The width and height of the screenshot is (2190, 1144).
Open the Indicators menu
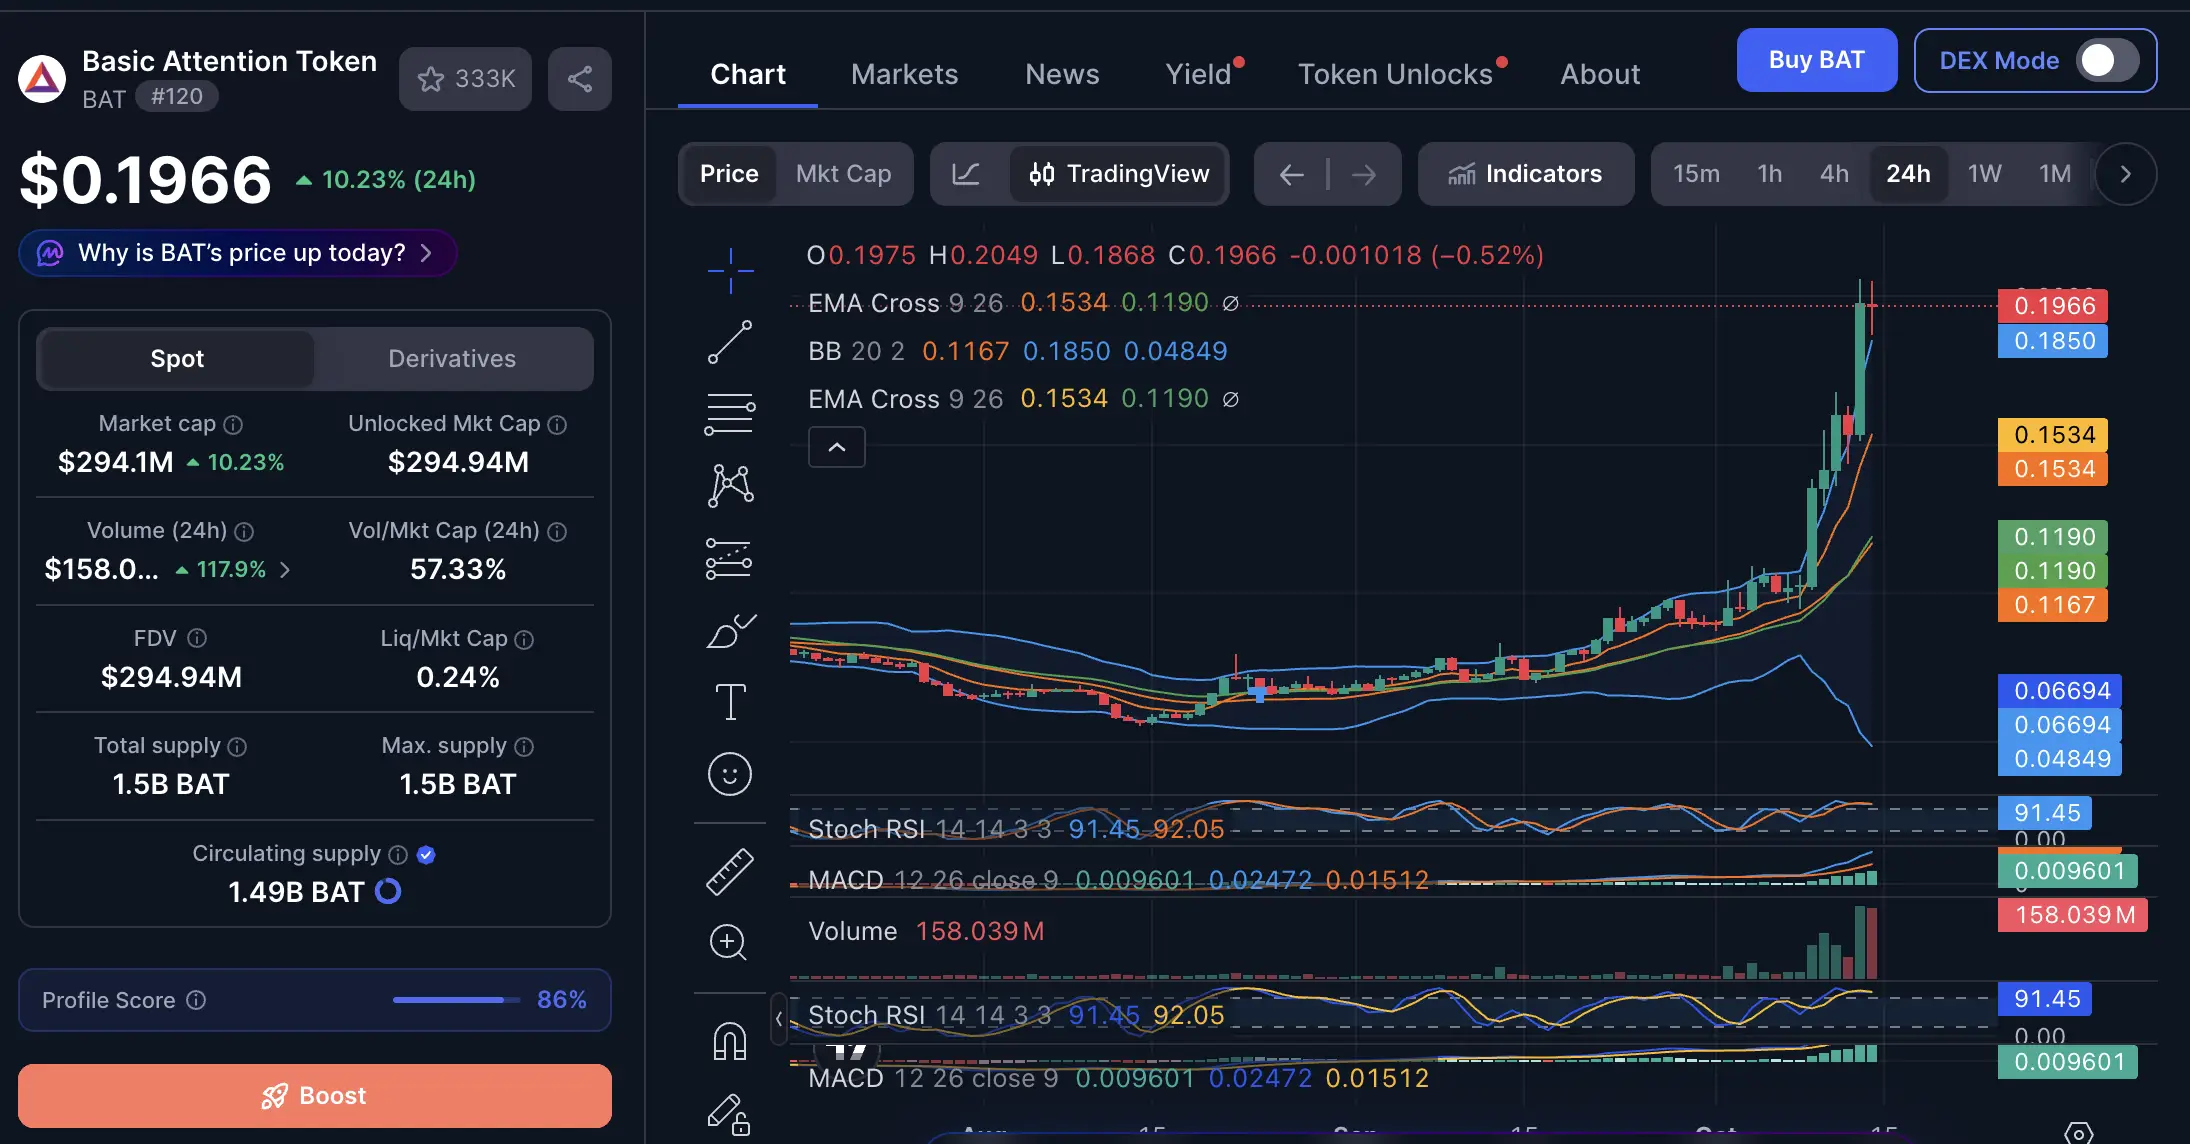pyautogui.click(x=1526, y=174)
